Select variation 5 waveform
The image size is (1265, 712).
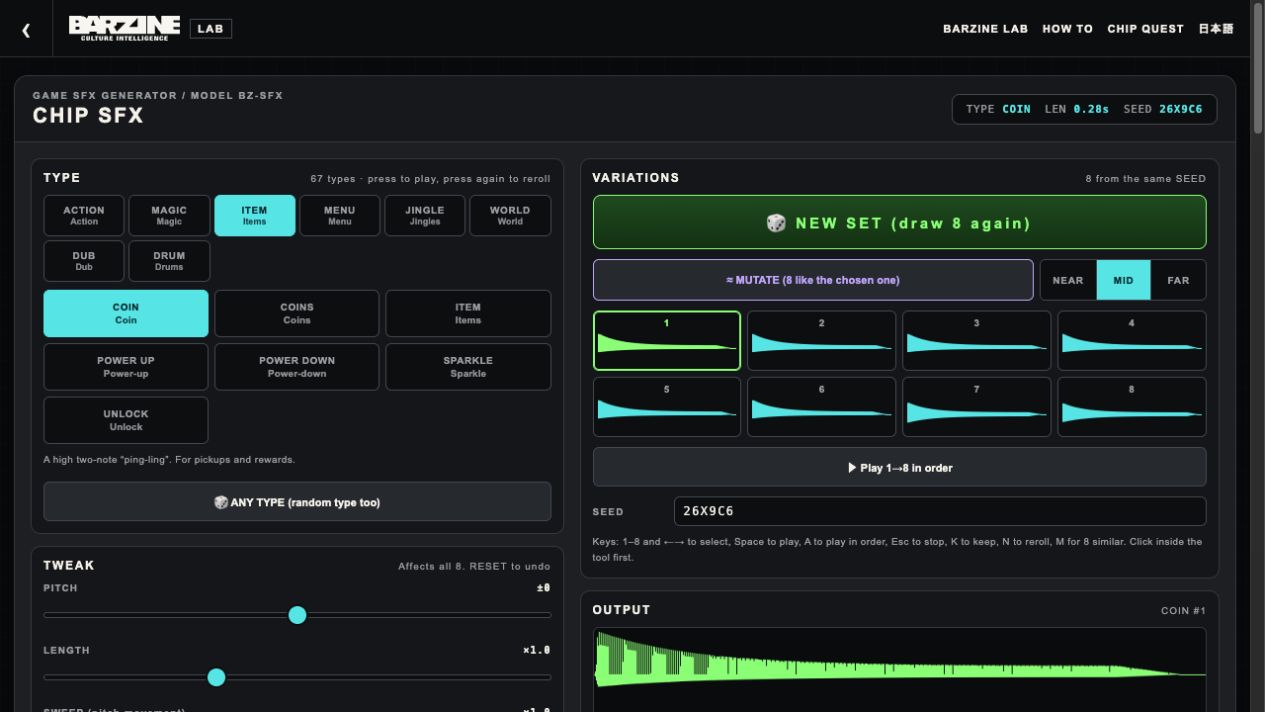coord(667,407)
